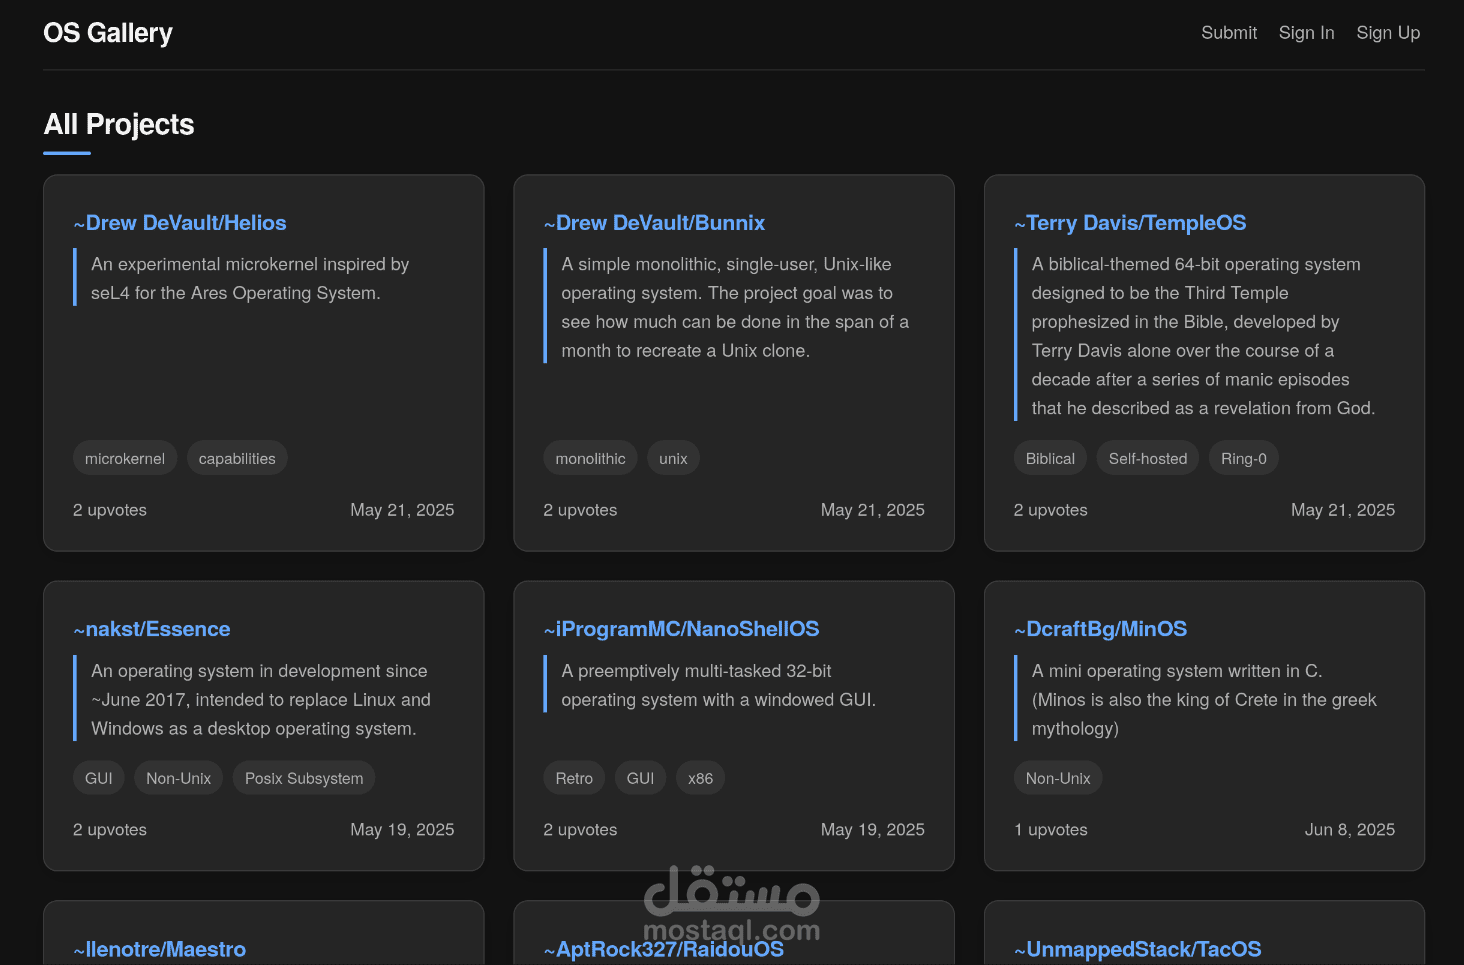Open the DcraftBg/MinOS project
Screen dimensions: 1464x965
1100,629
